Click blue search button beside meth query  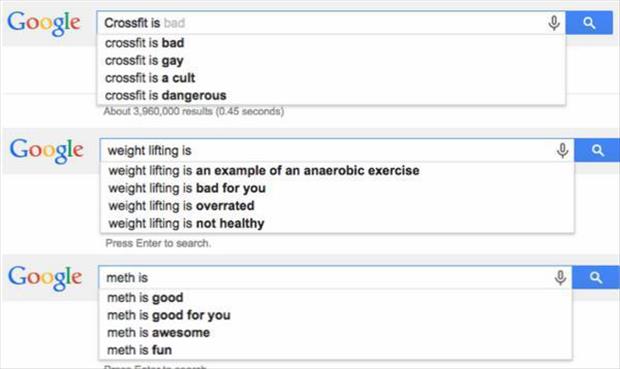tap(596, 278)
